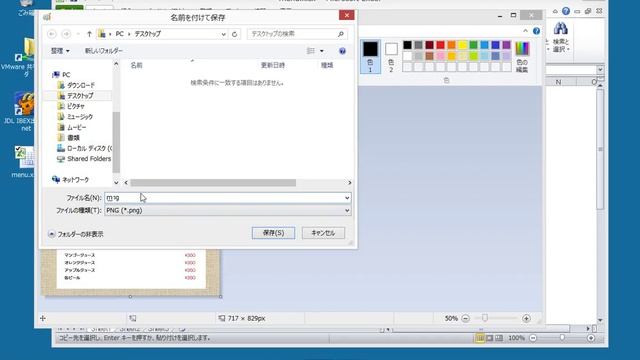Click Excel zoom in plus button
Image resolution: width=640 pixels, height=360 pixels.
point(591,338)
